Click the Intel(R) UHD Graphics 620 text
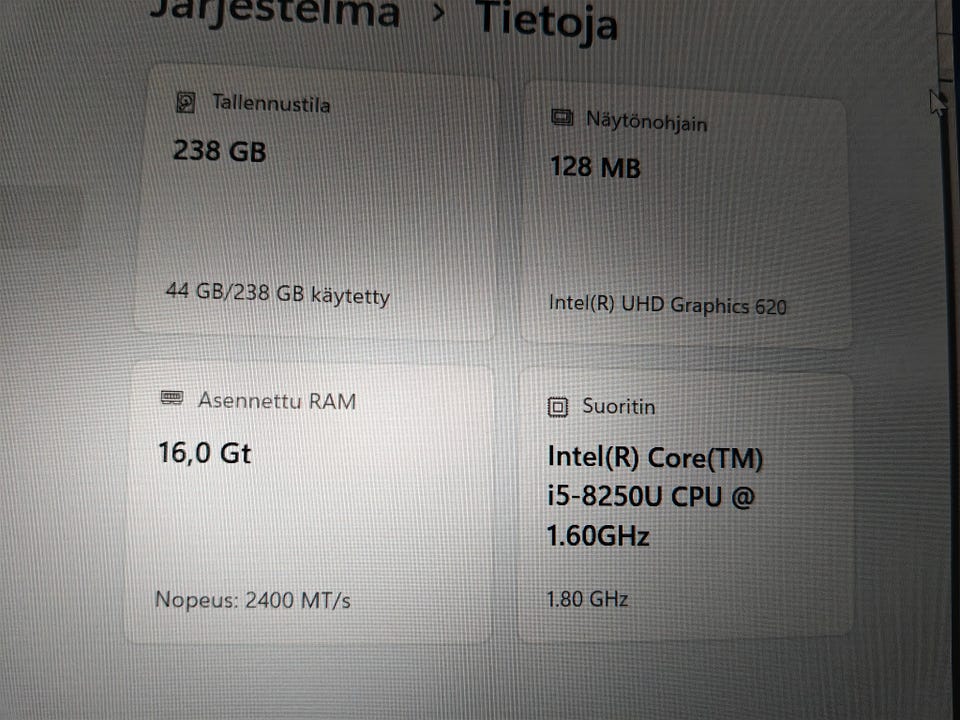The height and width of the screenshot is (720, 960). click(667, 304)
